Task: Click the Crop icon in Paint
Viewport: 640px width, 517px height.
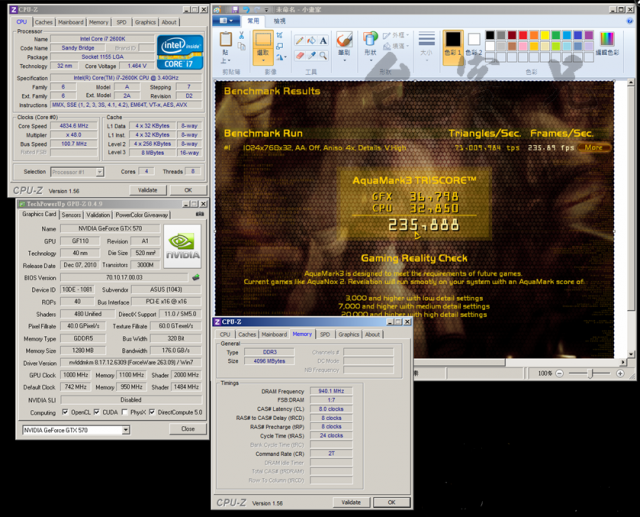Action: 280,36
